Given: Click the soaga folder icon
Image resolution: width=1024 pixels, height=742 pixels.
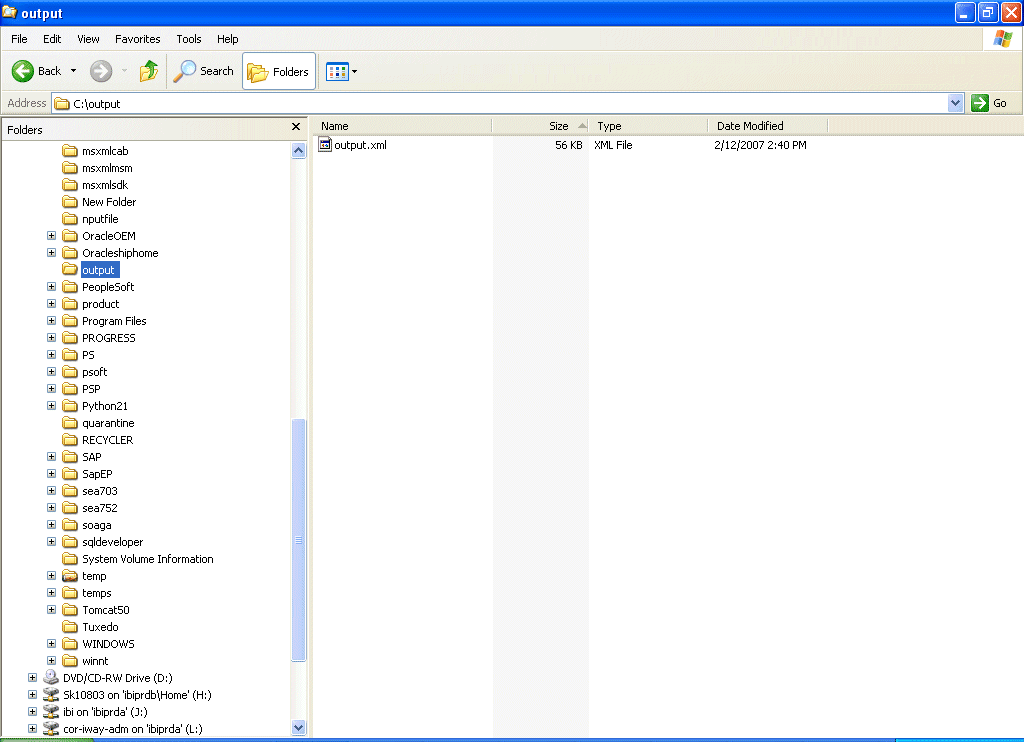Looking at the screenshot, I should click(70, 524).
